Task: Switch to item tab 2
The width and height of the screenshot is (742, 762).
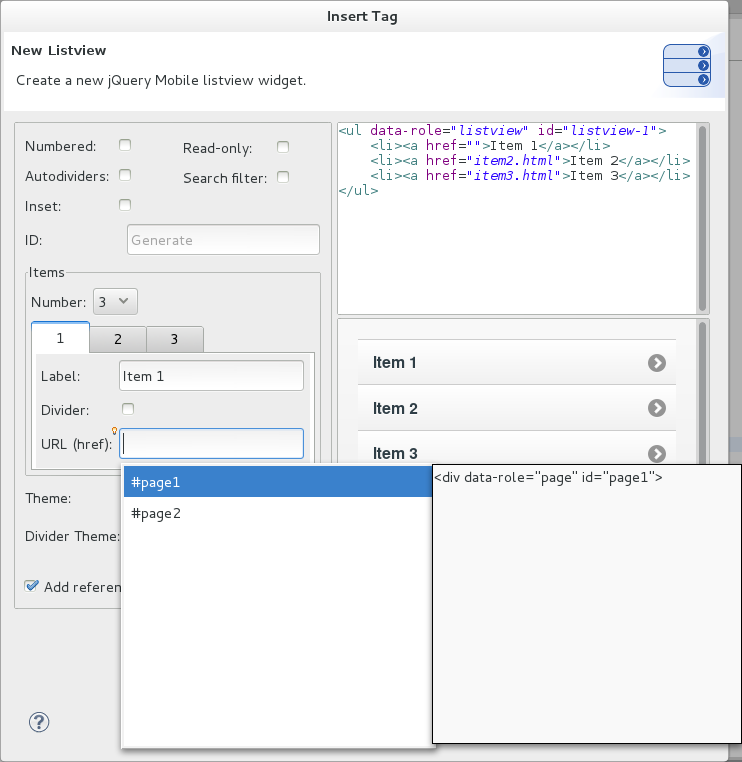Action: tap(117, 339)
